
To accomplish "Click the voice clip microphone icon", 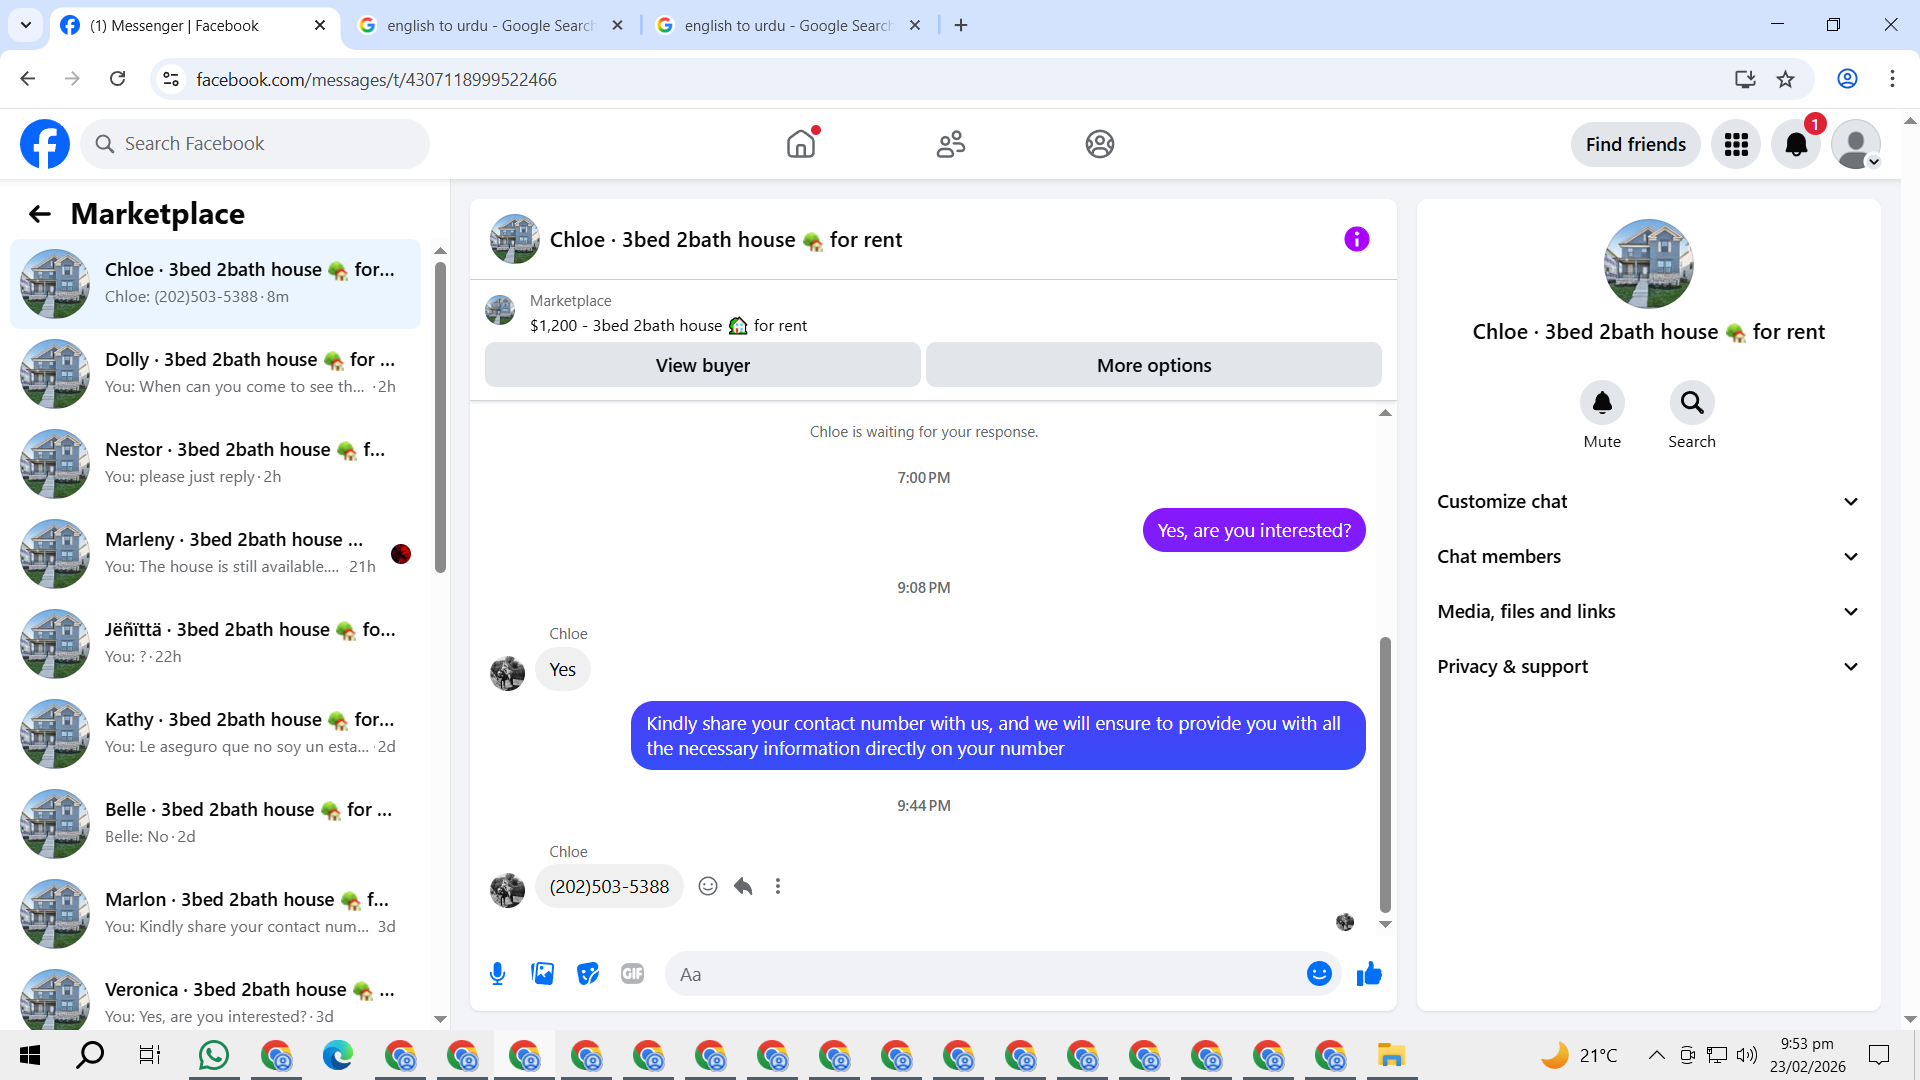I will [497, 973].
